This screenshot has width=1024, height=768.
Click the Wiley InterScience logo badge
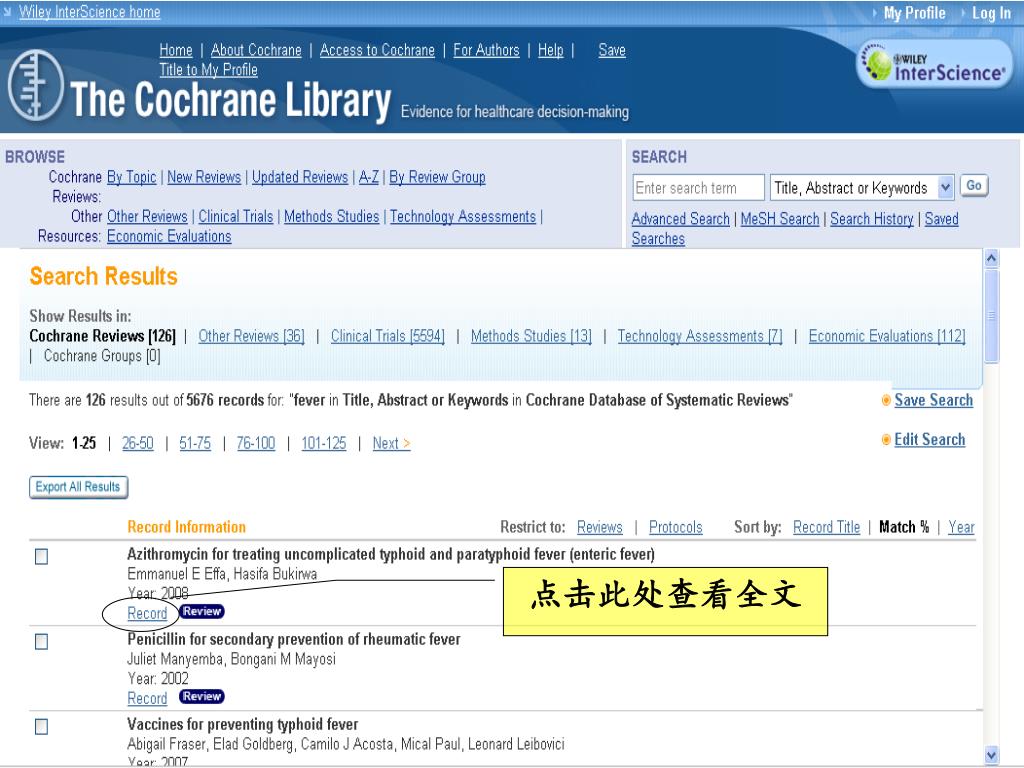(x=935, y=63)
